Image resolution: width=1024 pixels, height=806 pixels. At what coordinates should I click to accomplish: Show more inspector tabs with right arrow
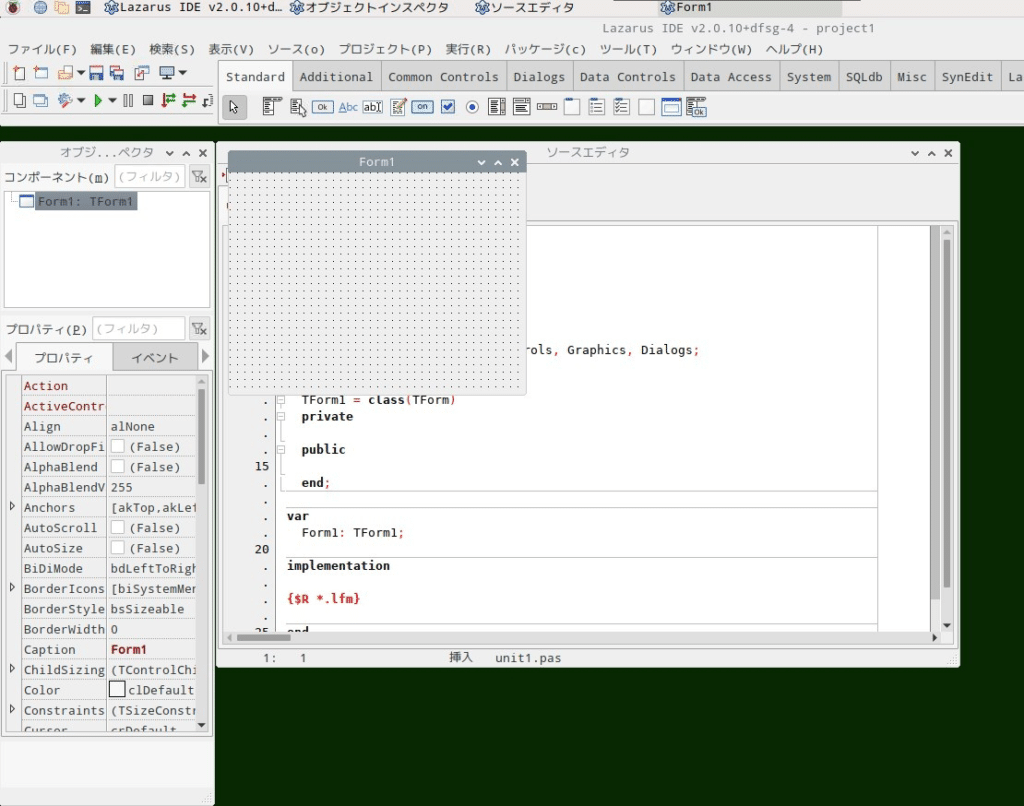point(205,357)
